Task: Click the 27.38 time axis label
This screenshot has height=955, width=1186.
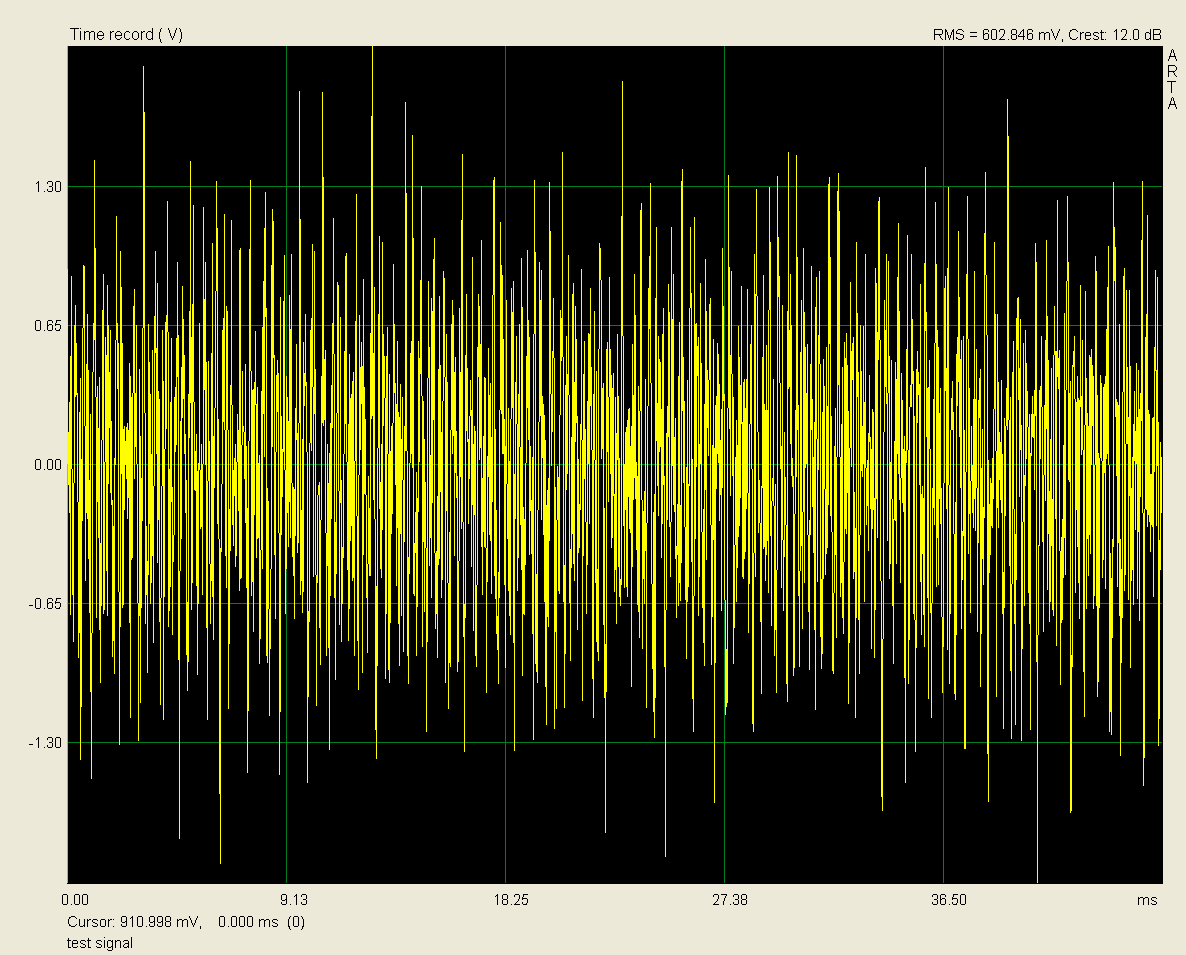Action: click(x=730, y=900)
